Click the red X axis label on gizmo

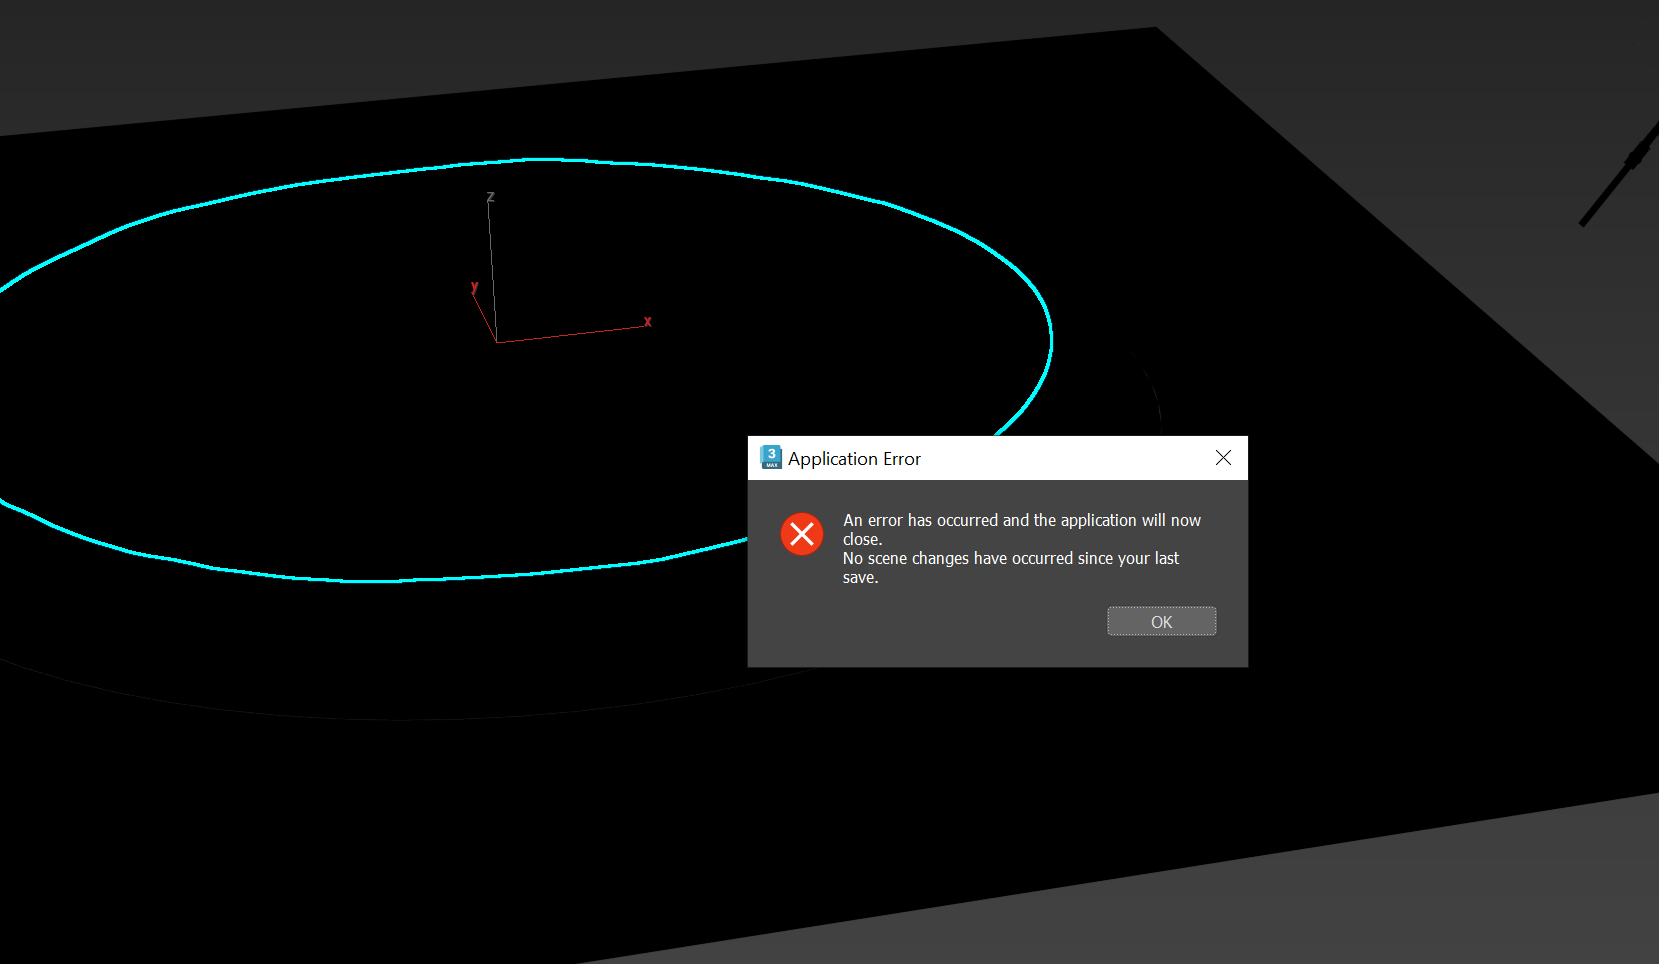[648, 322]
